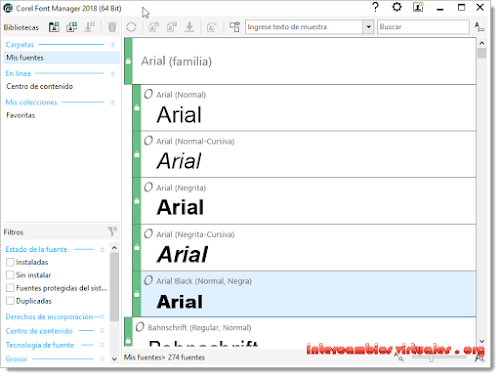
Task: Click the install font icon
Action: click(x=153, y=27)
